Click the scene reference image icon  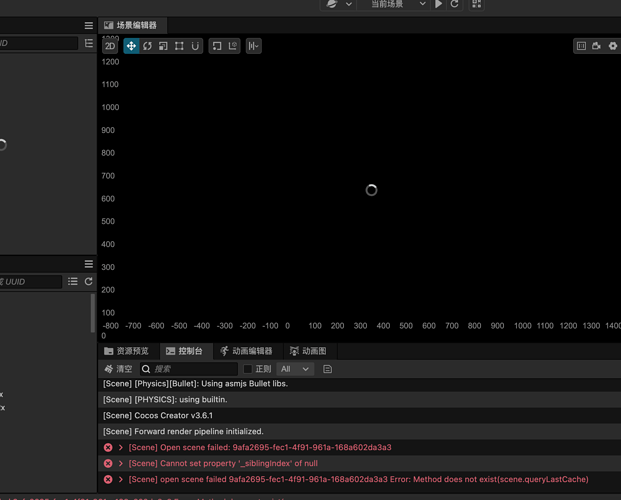pyautogui.click(x=581, y=46)
